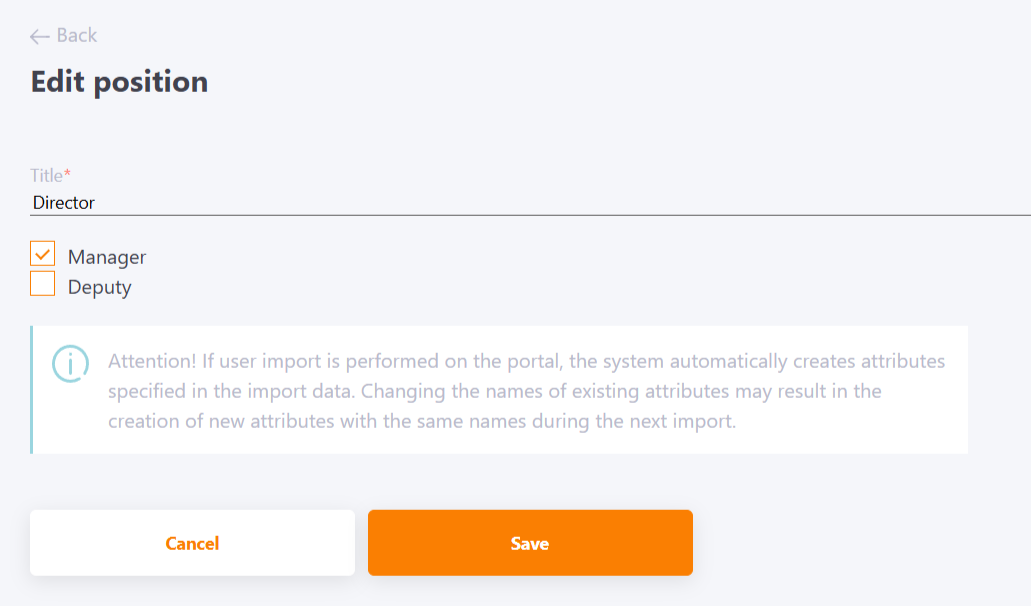Cancel editing the position
The width and height of the screenshot is (1031, 606).
[192, 543]
